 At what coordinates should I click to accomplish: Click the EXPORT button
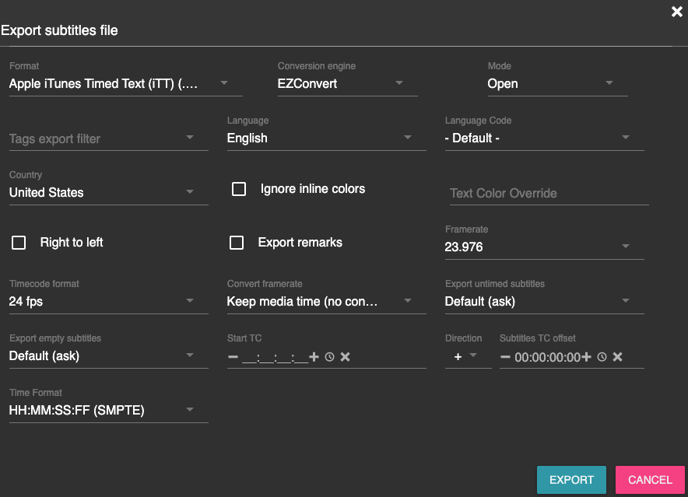pyautogui.click(x=571, y=480)
